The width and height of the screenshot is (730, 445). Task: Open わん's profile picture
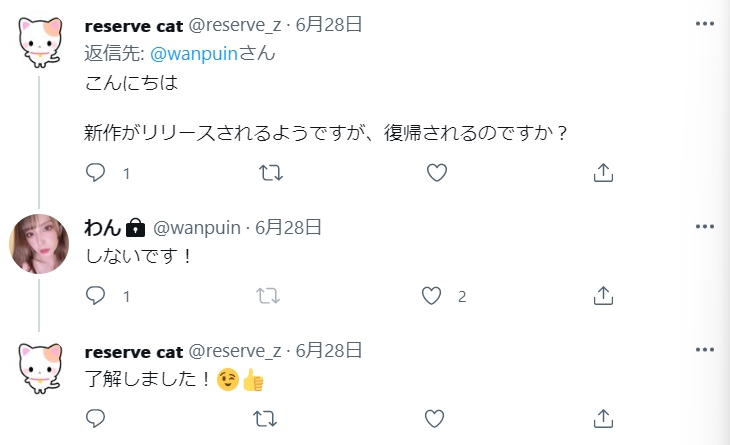[x=39, y=243]
